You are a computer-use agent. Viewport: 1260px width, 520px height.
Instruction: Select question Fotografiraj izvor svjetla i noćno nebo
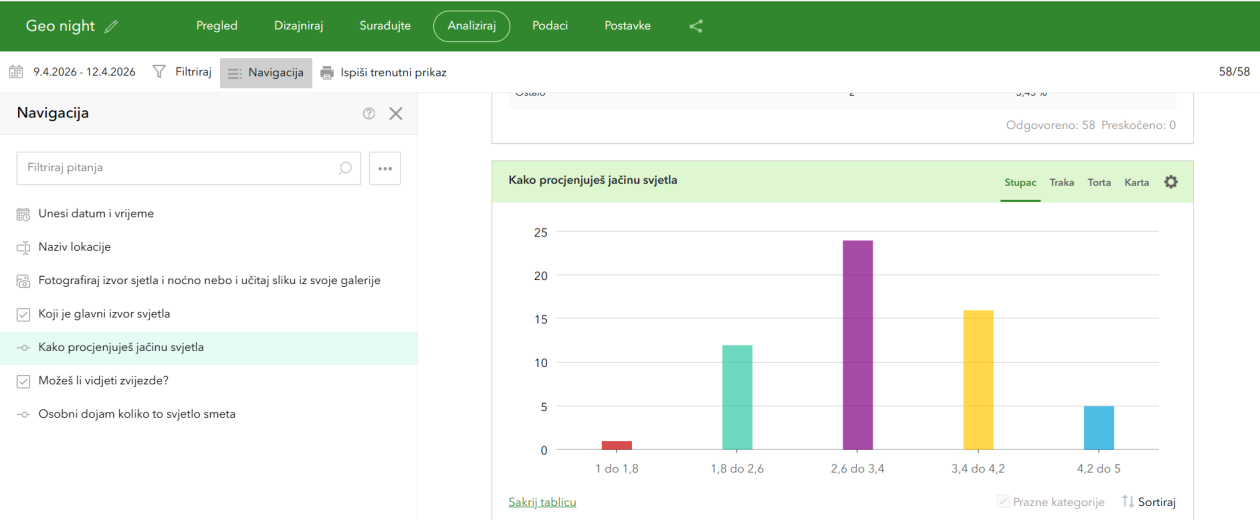tap(209, 281)
